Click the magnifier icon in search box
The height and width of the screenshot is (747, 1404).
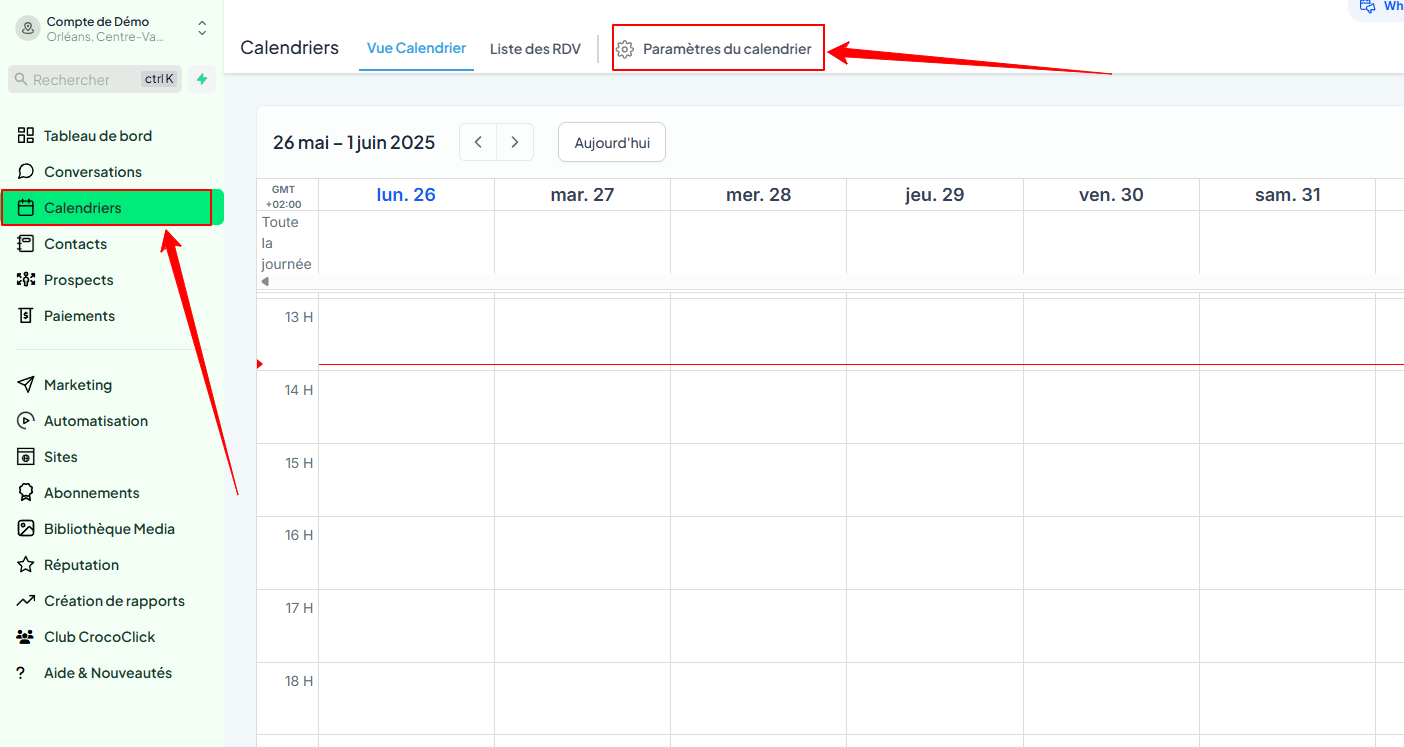tap(21, 79)
